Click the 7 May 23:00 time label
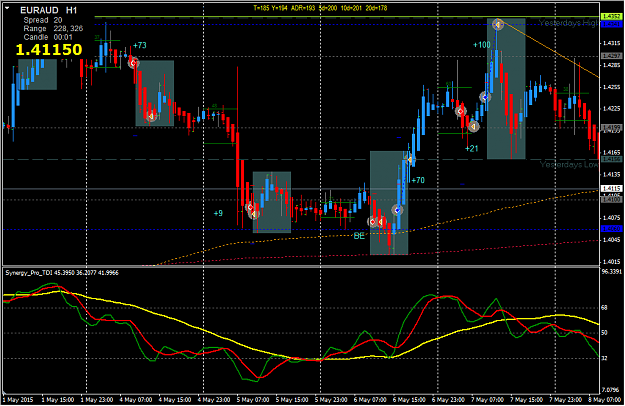This screenshot has height=406, width=625. point(566,400)
